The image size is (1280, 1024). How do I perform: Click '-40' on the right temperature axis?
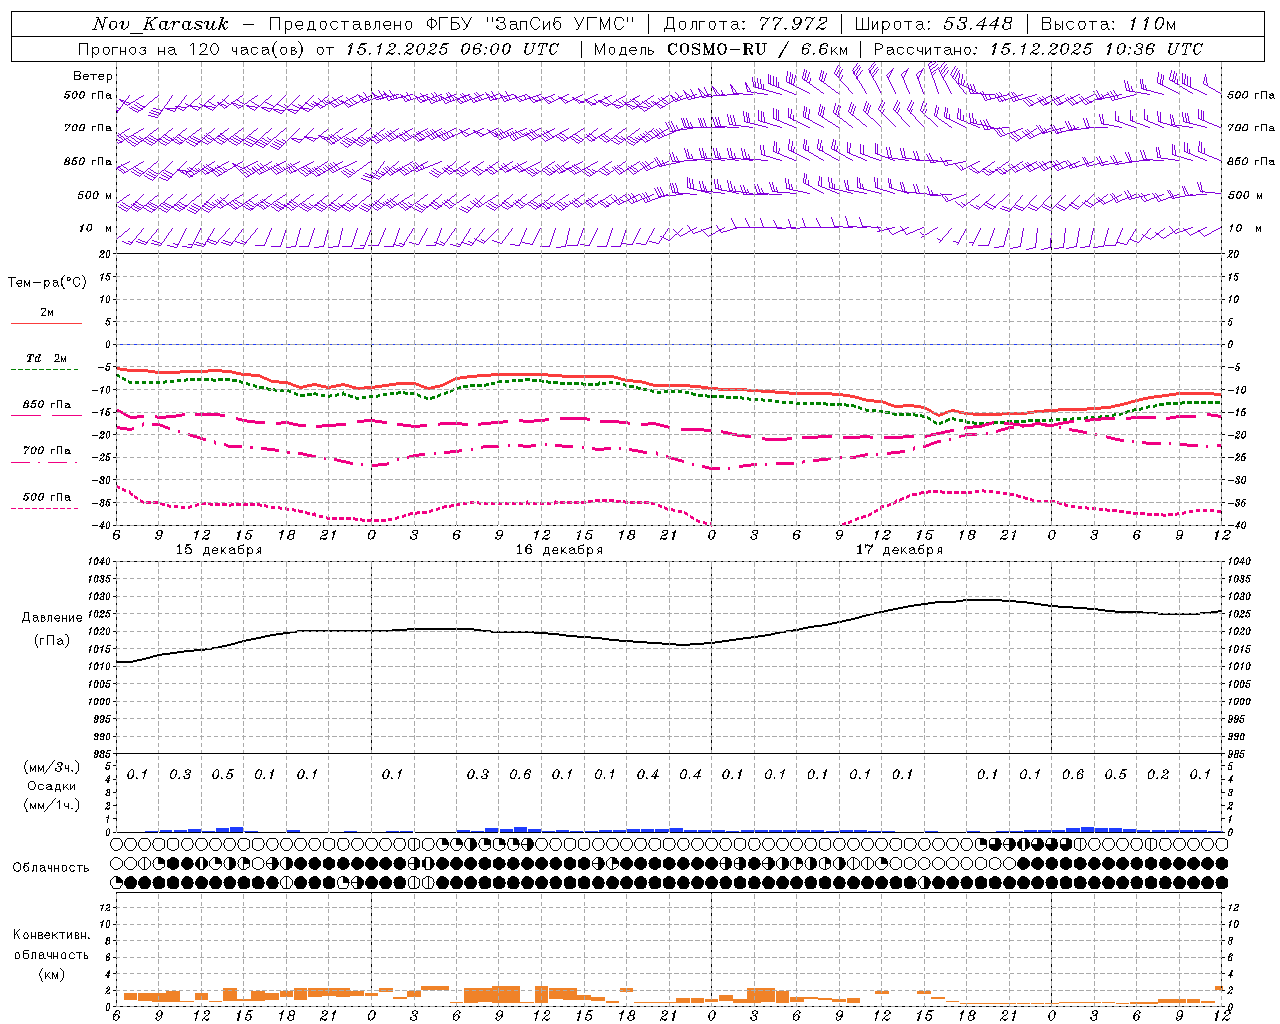[1237, 526]
